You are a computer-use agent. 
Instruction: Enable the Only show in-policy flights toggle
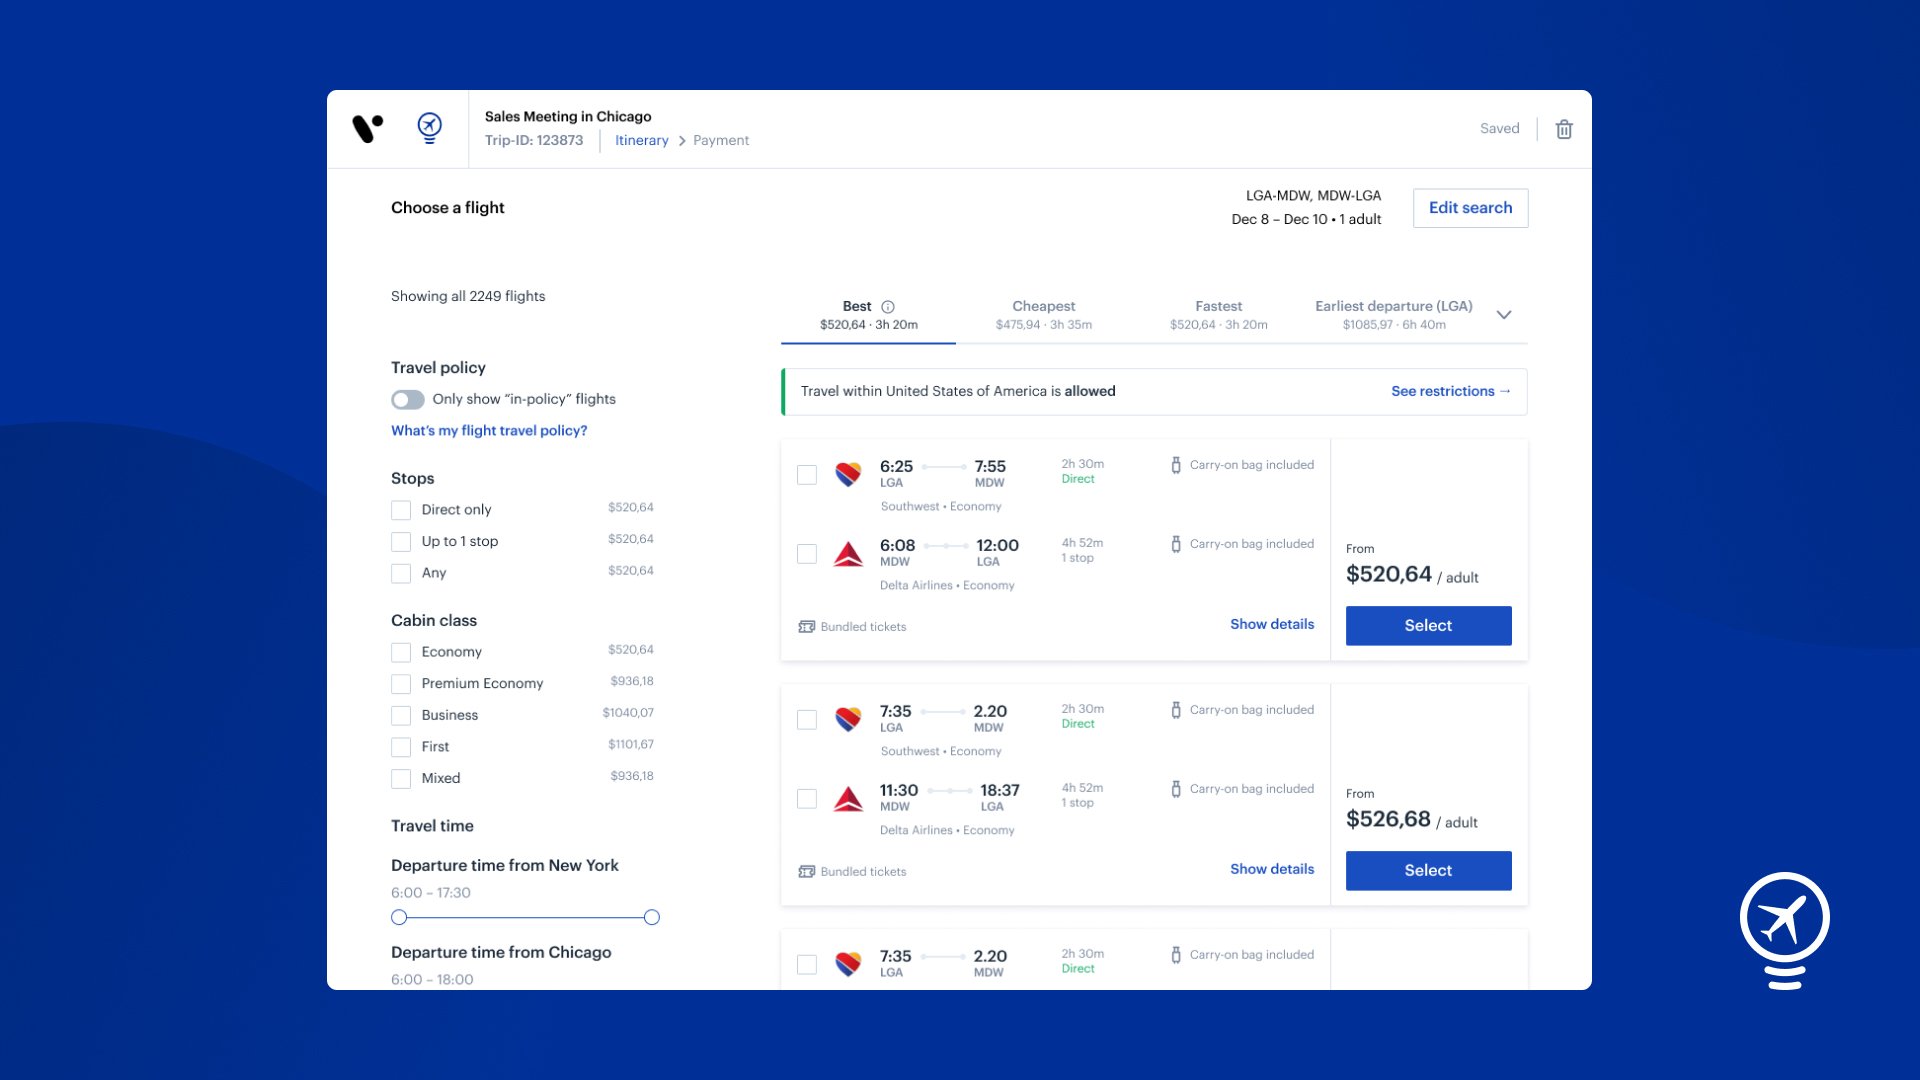point(408,399)
